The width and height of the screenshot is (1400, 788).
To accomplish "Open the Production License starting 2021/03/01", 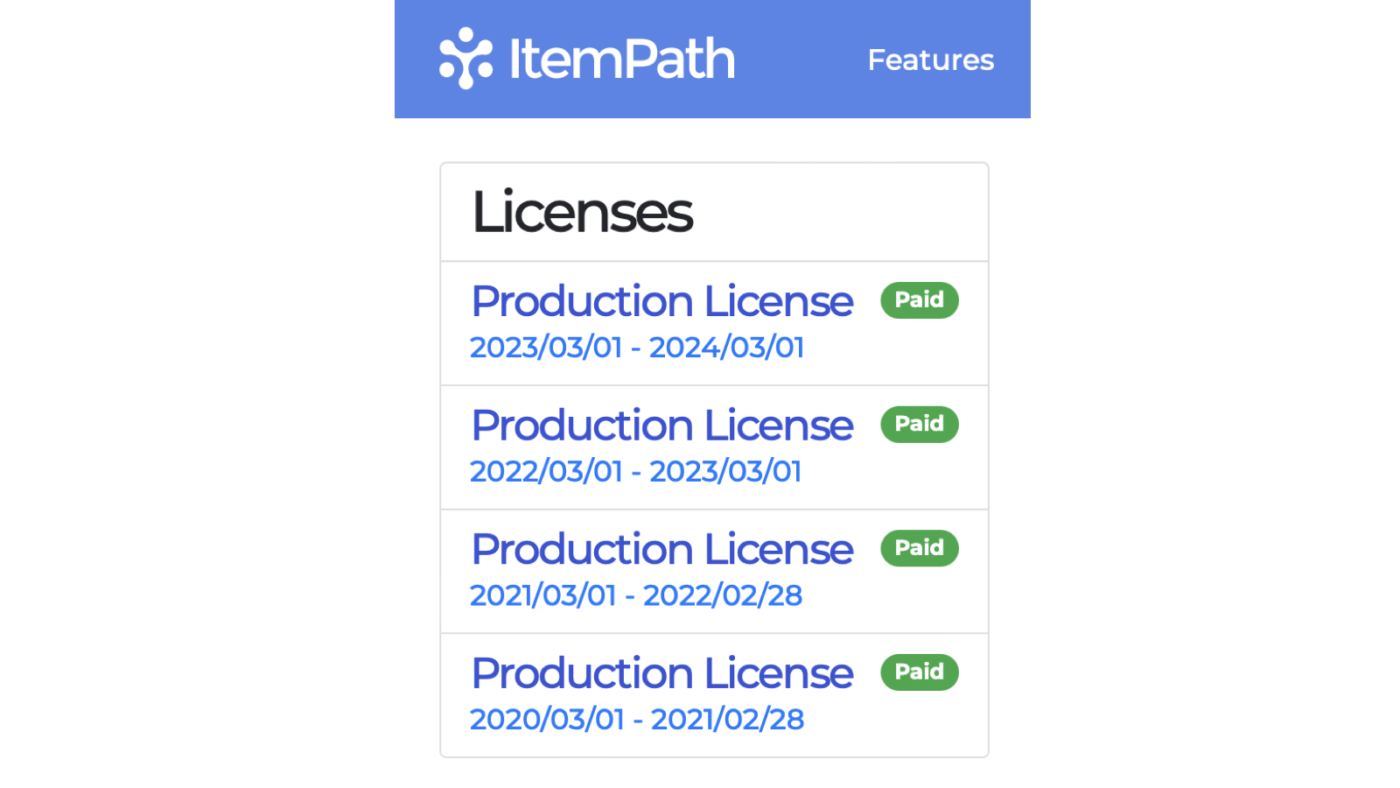I will 661,548.
